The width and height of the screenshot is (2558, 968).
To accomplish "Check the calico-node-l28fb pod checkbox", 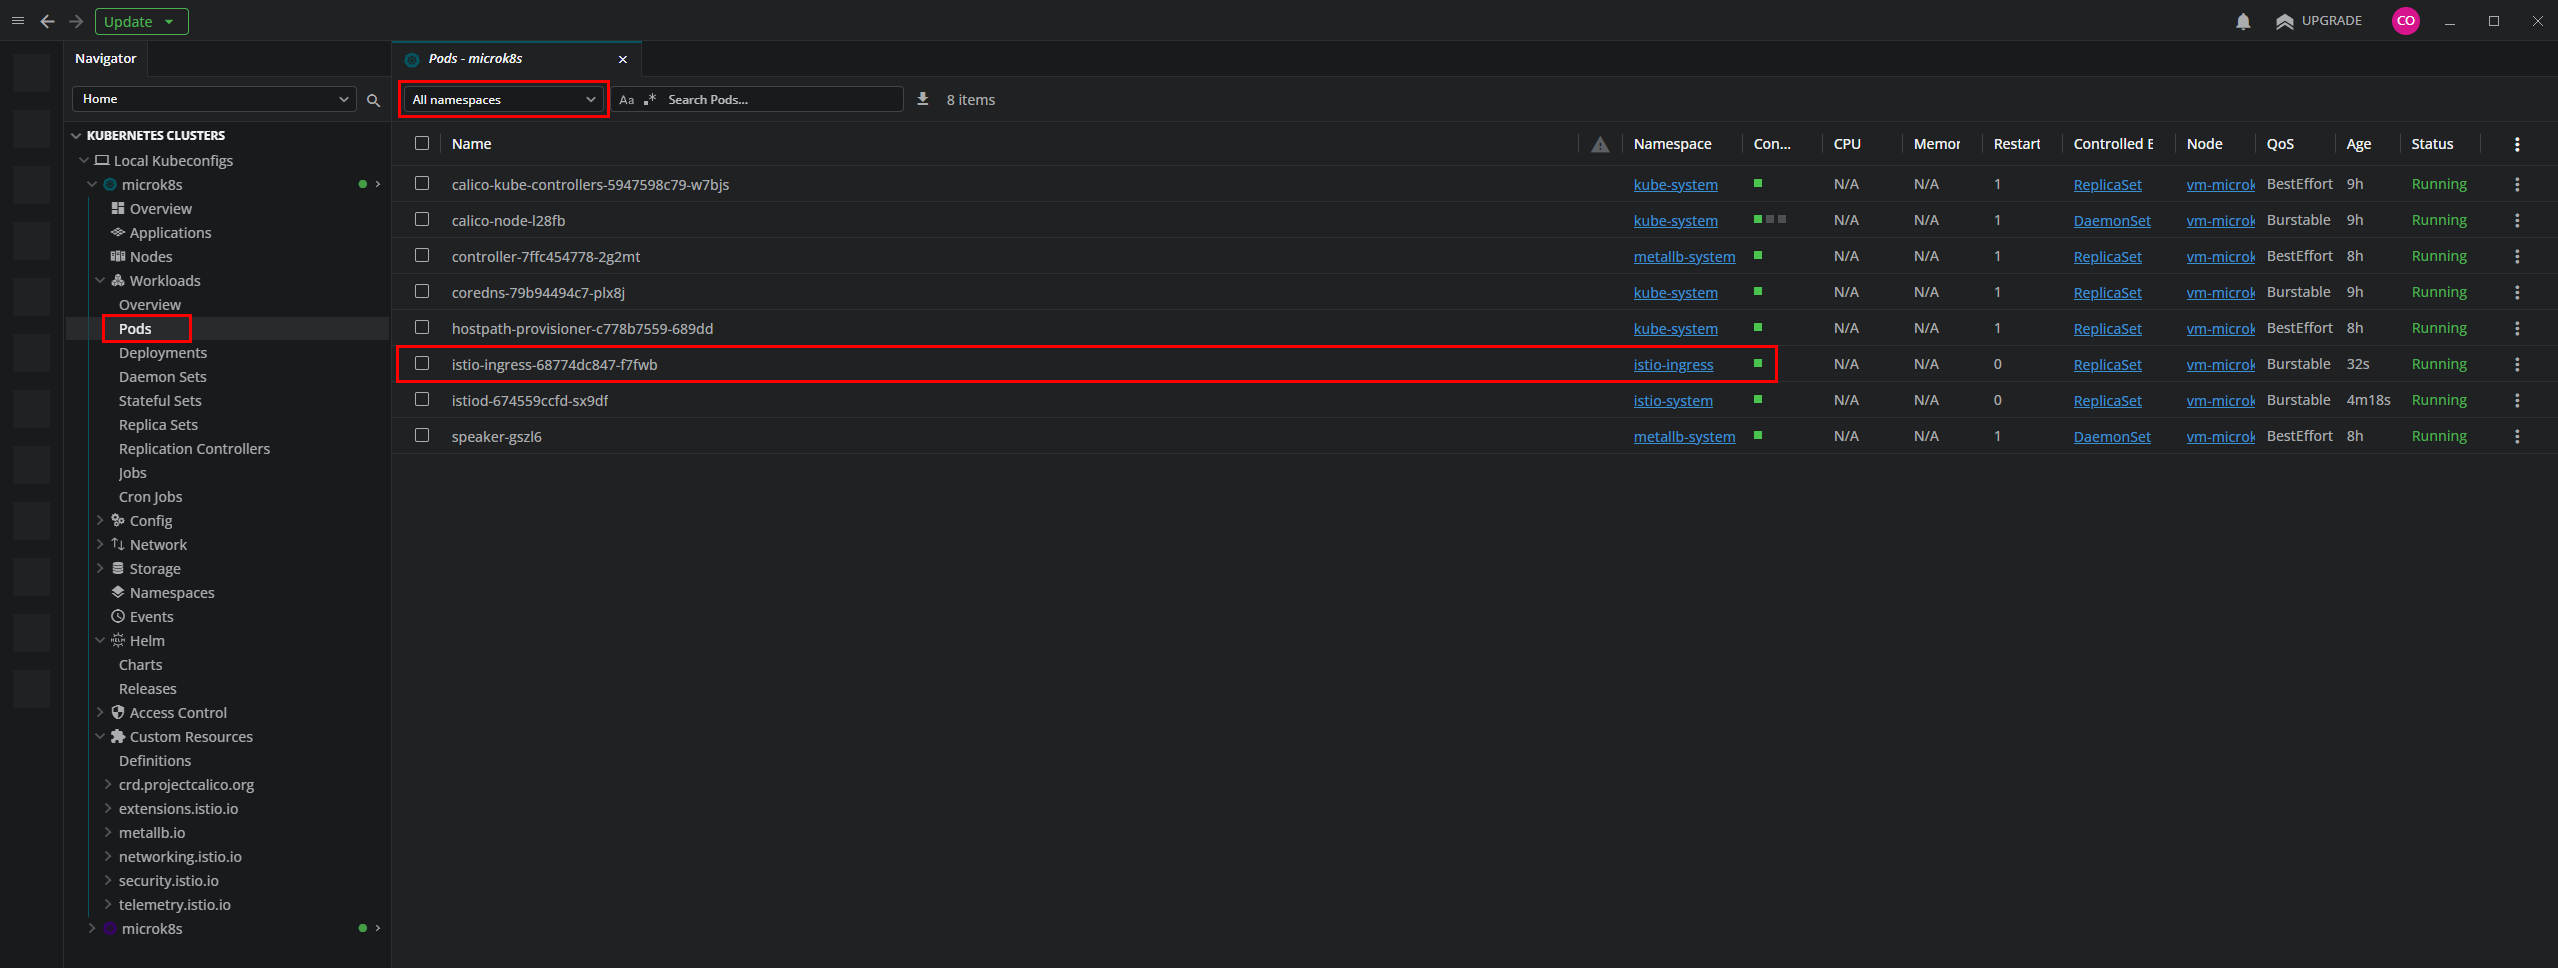I will 422,219.
